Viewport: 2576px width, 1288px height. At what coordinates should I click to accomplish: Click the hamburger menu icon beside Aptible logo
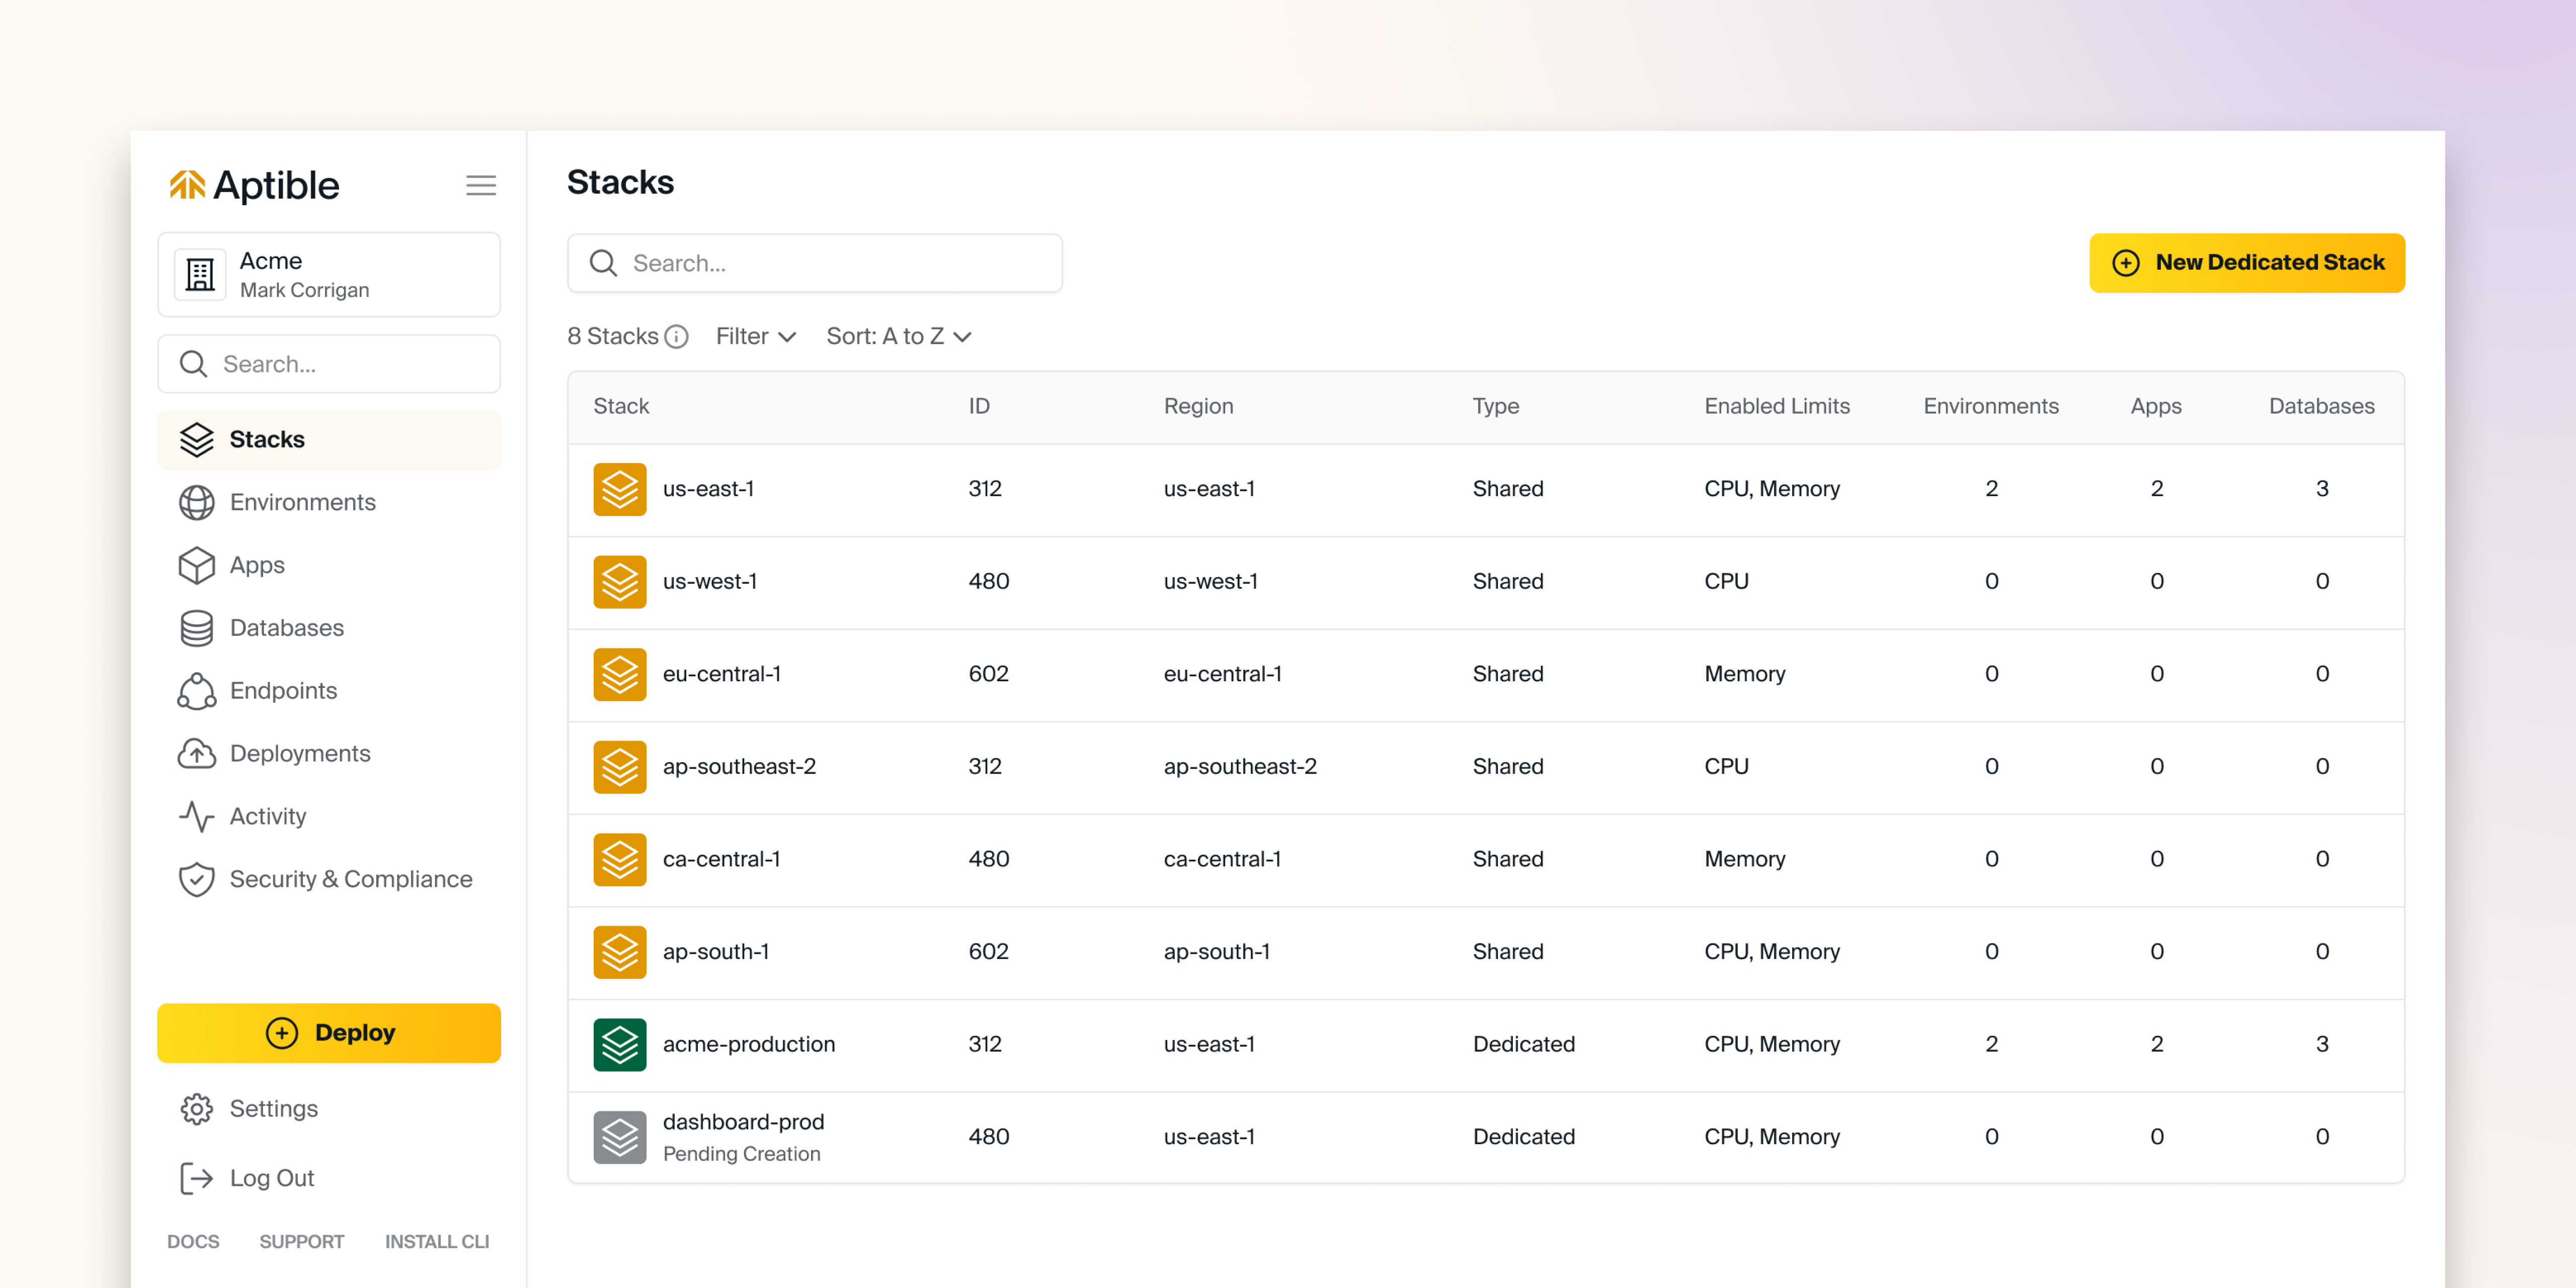click(481, 185)
